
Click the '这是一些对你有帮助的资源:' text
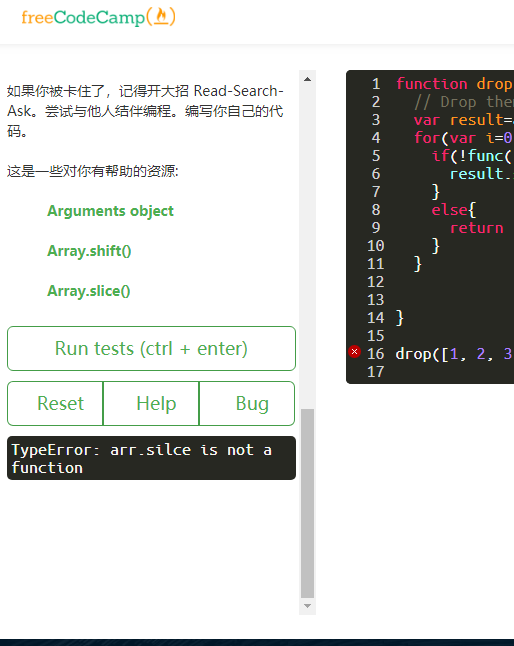[93, 171]
